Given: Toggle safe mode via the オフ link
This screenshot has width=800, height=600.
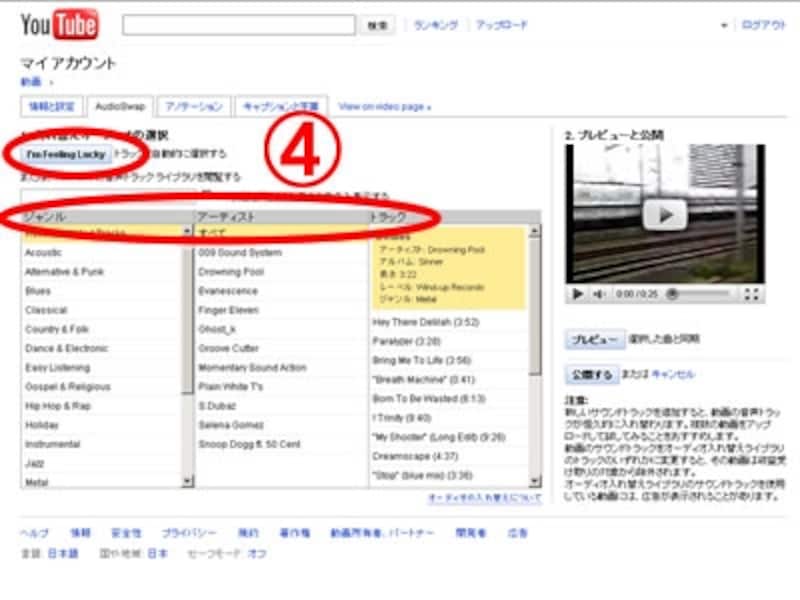Looking at the screenshot, I should point(257,554).
